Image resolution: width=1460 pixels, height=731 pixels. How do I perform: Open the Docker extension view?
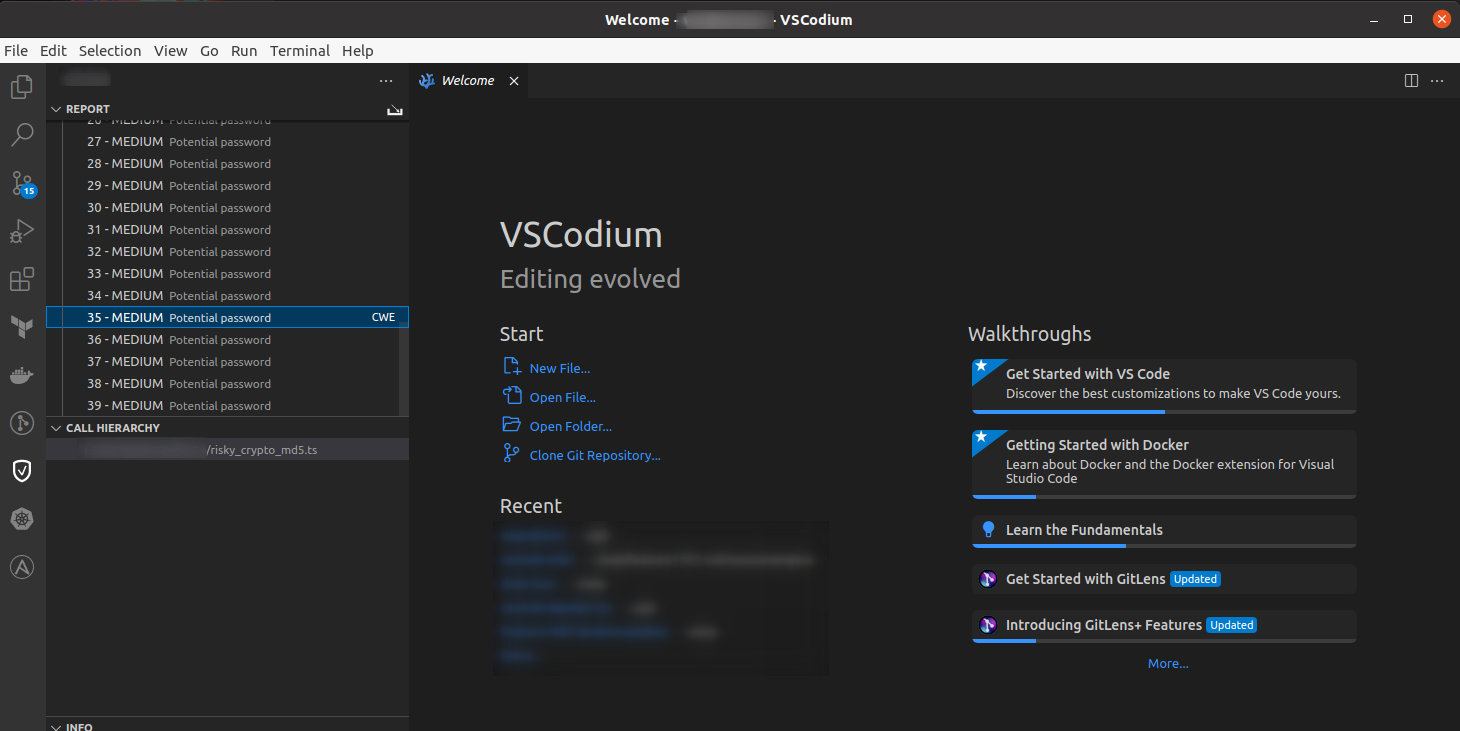[x=22, y=375]
